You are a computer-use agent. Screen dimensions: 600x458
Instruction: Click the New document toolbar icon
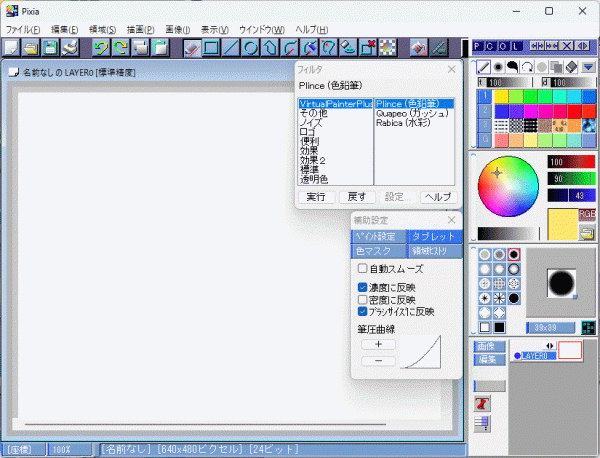(11, 48)
